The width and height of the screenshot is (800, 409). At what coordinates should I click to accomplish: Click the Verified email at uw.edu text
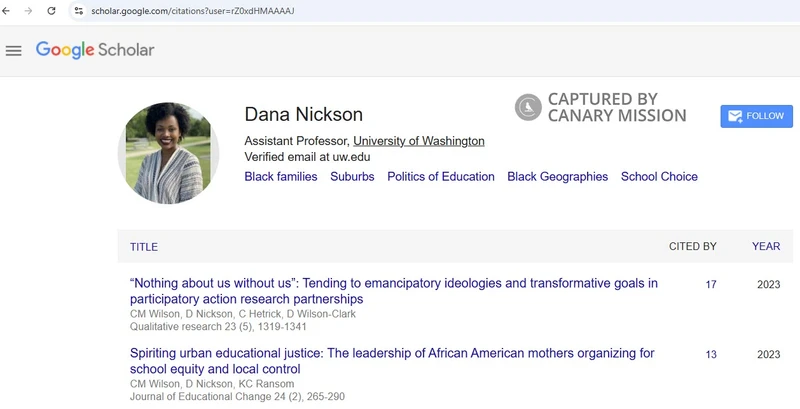point(307,157)
